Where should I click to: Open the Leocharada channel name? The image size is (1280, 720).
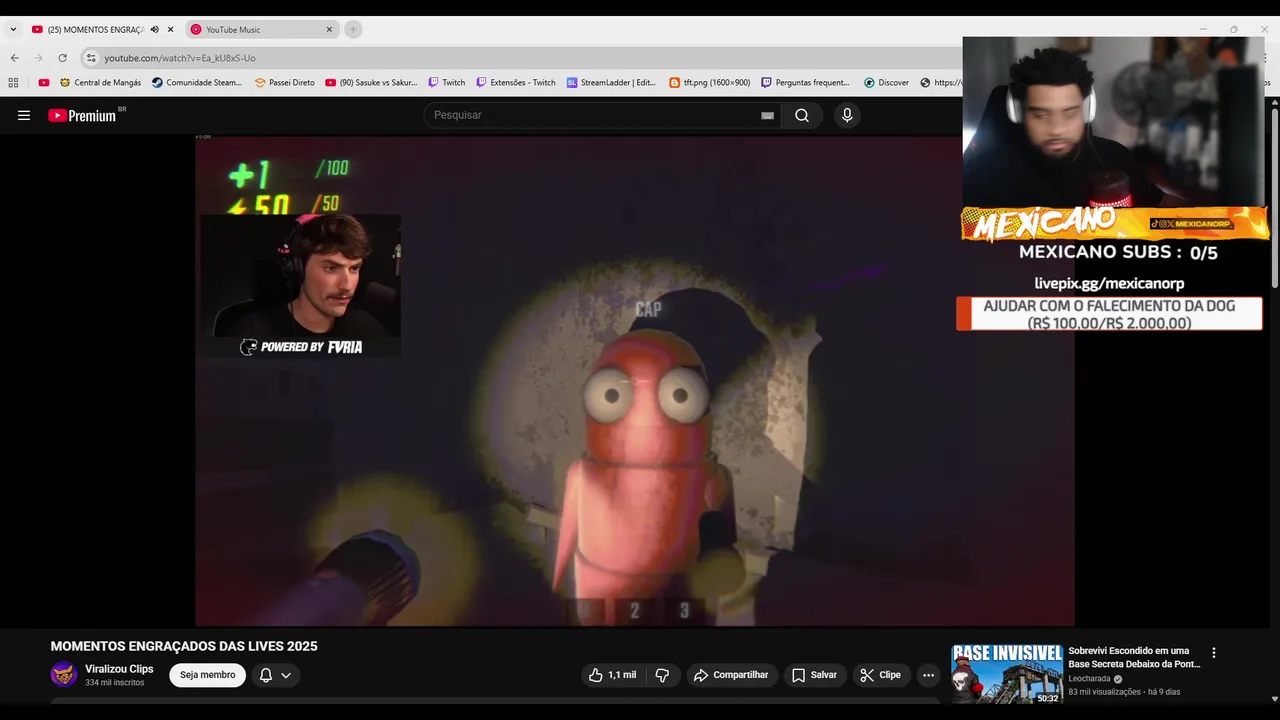tap(1089, 678)
